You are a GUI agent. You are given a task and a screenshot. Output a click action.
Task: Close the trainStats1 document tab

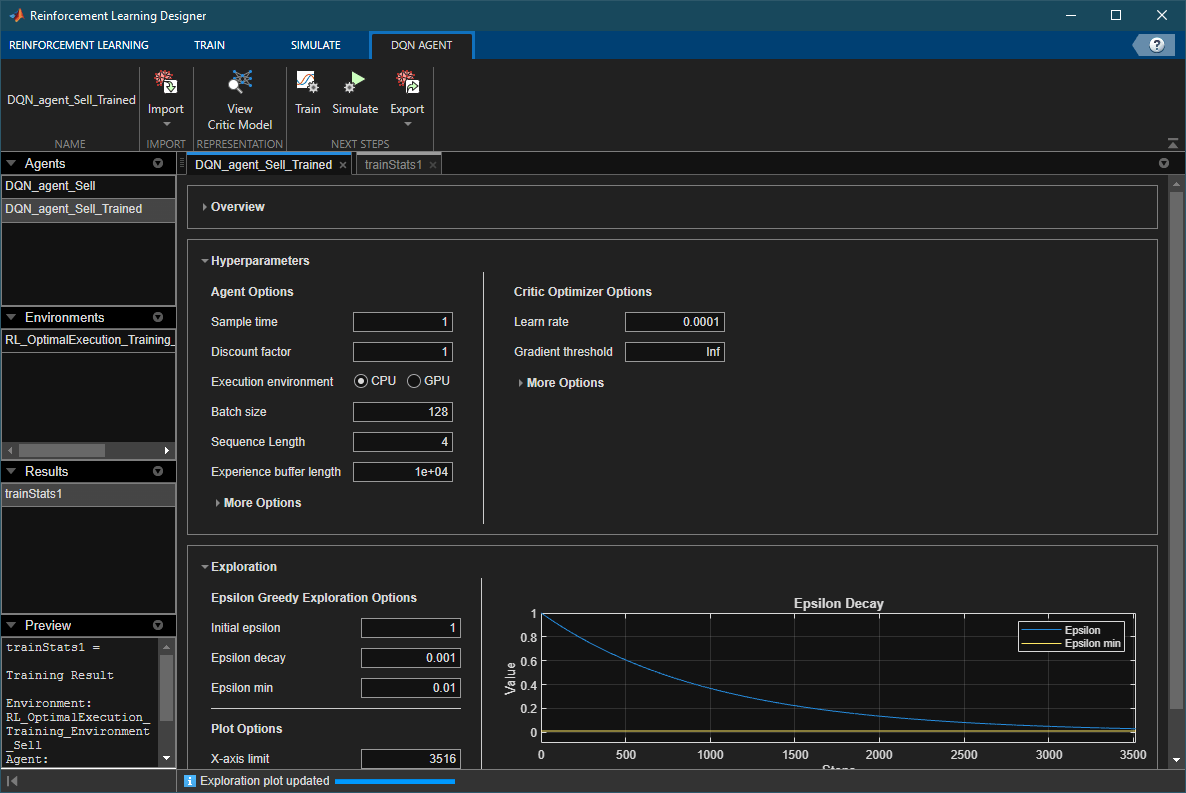click(x=433, y=165)
